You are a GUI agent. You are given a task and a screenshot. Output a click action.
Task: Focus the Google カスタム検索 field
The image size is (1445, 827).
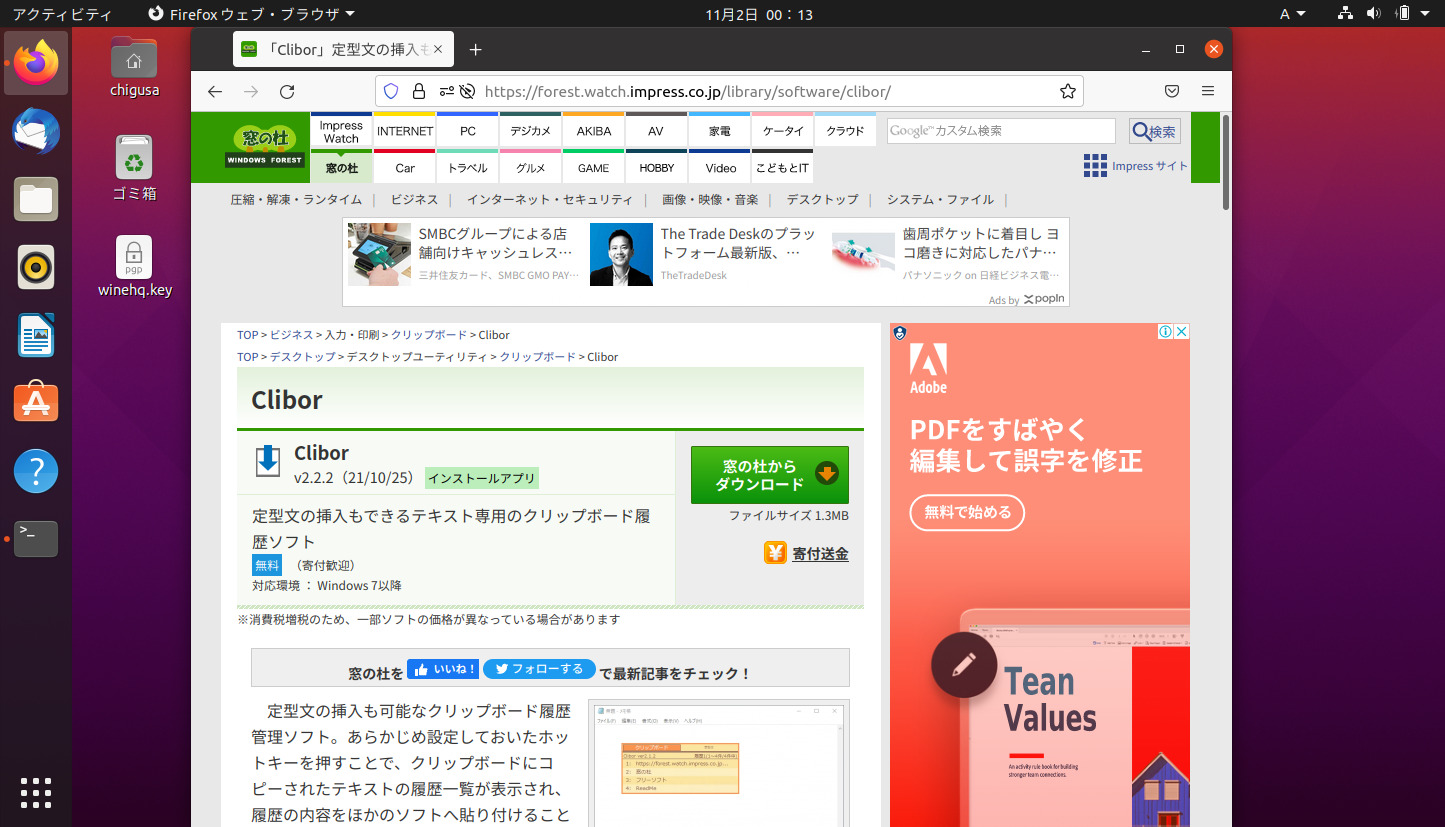pos(1001,131)
